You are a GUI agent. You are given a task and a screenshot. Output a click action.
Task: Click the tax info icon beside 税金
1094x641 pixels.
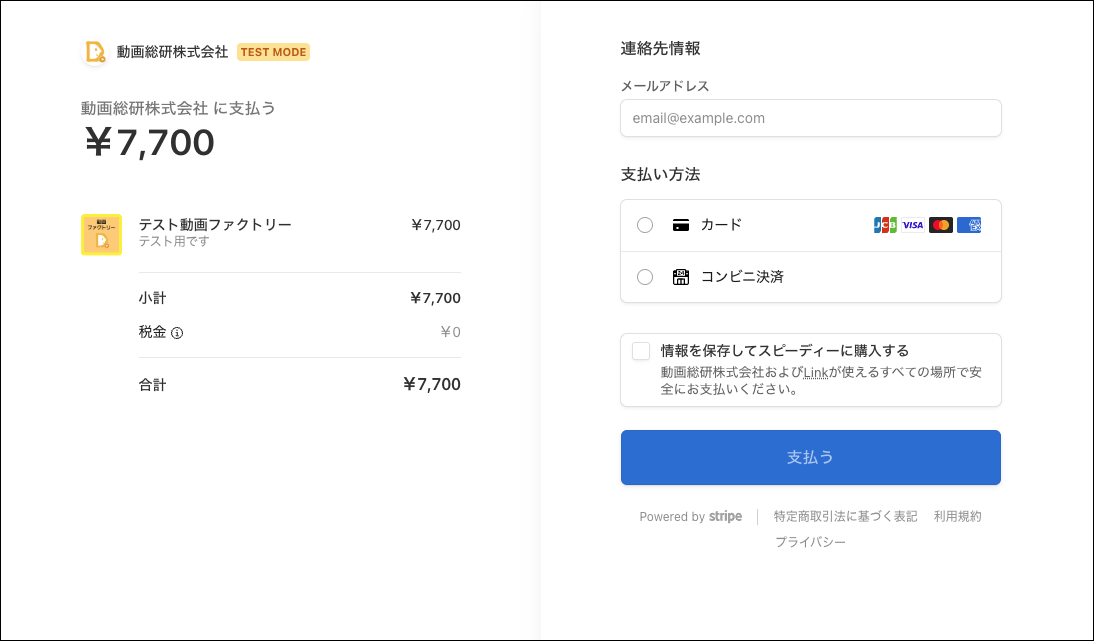click(x=177, y=333)
